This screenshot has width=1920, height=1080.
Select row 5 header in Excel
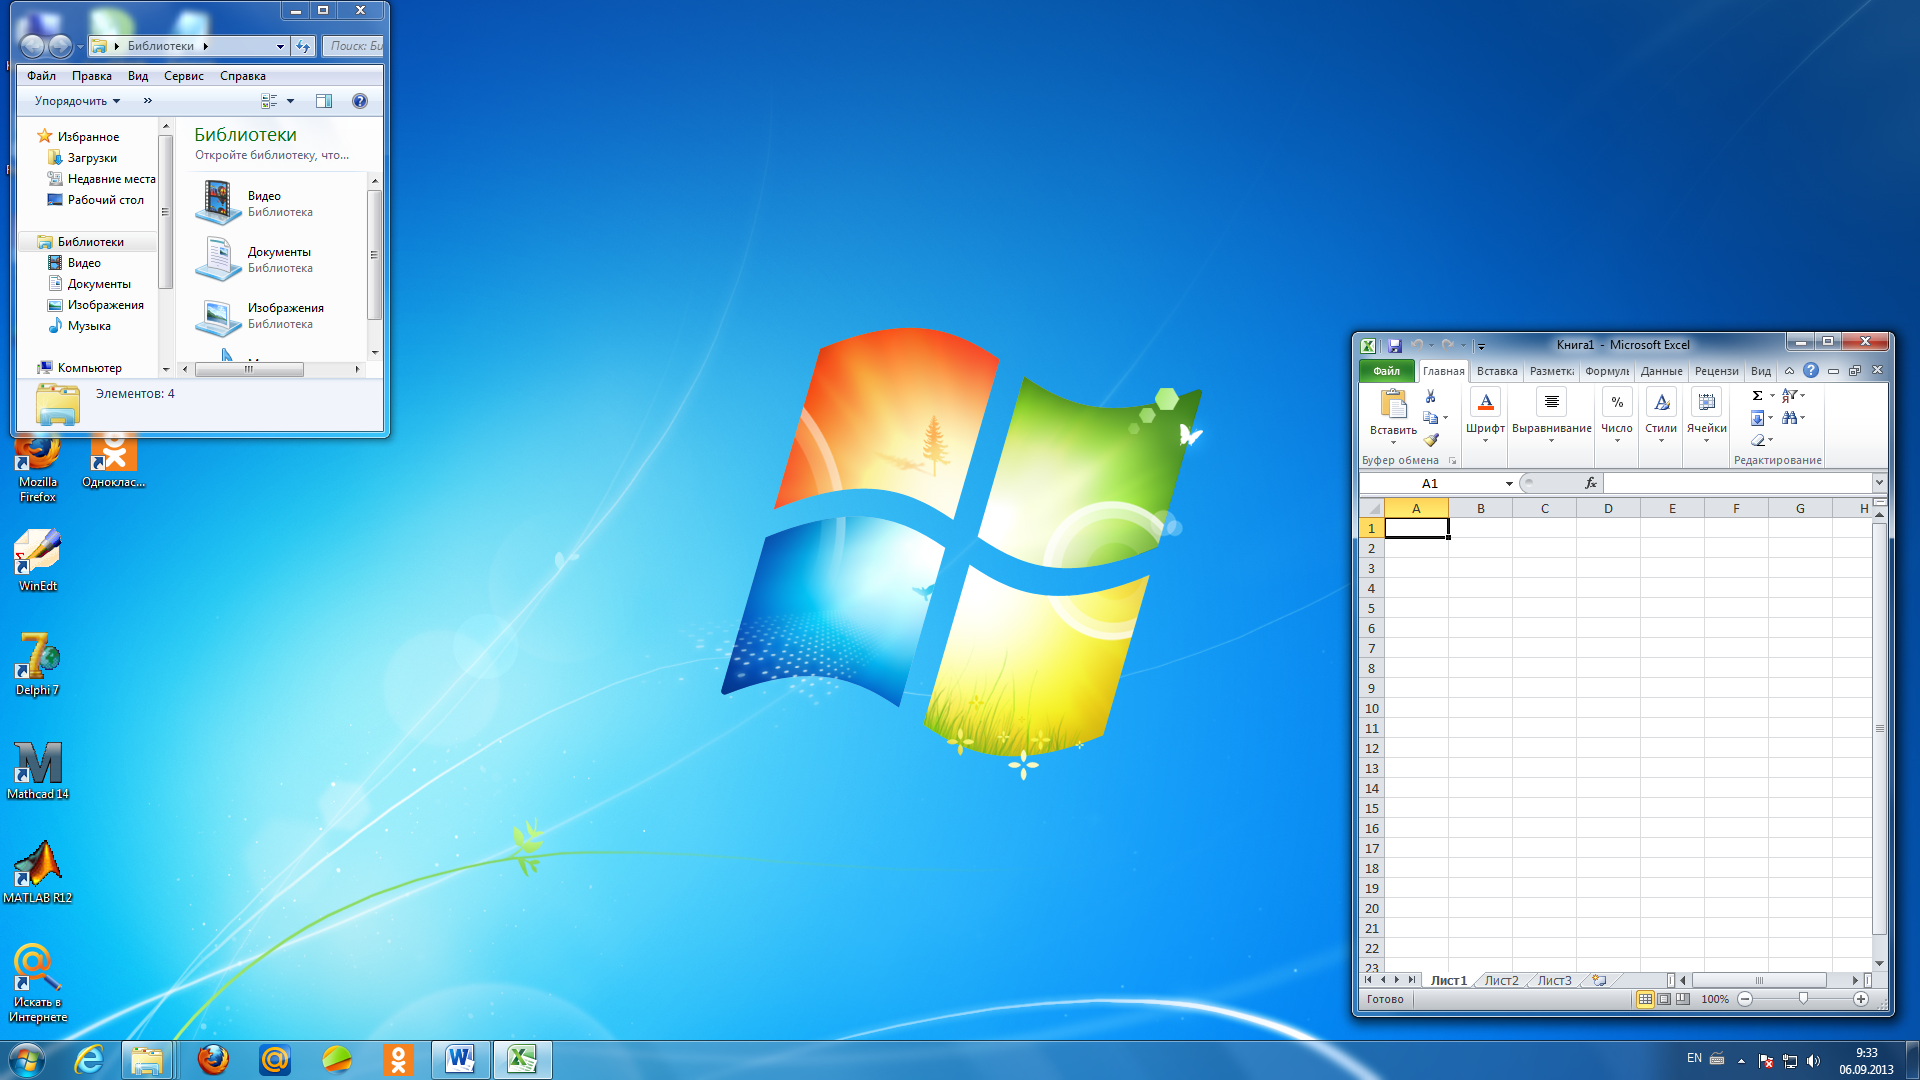[x=1371, y=609]
